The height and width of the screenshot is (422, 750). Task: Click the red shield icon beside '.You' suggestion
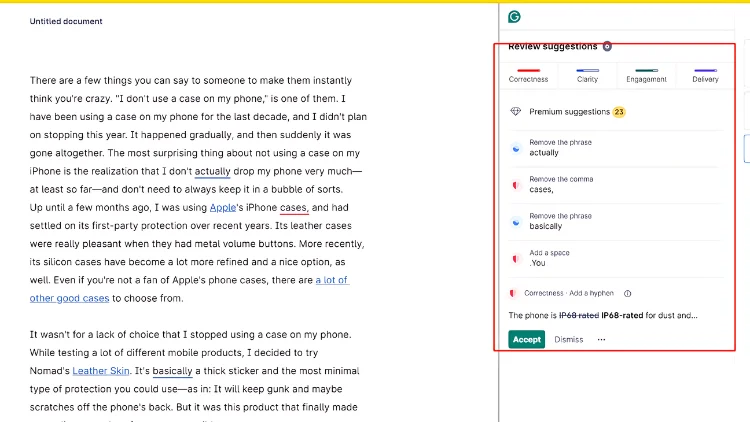(x=516, y=259)
